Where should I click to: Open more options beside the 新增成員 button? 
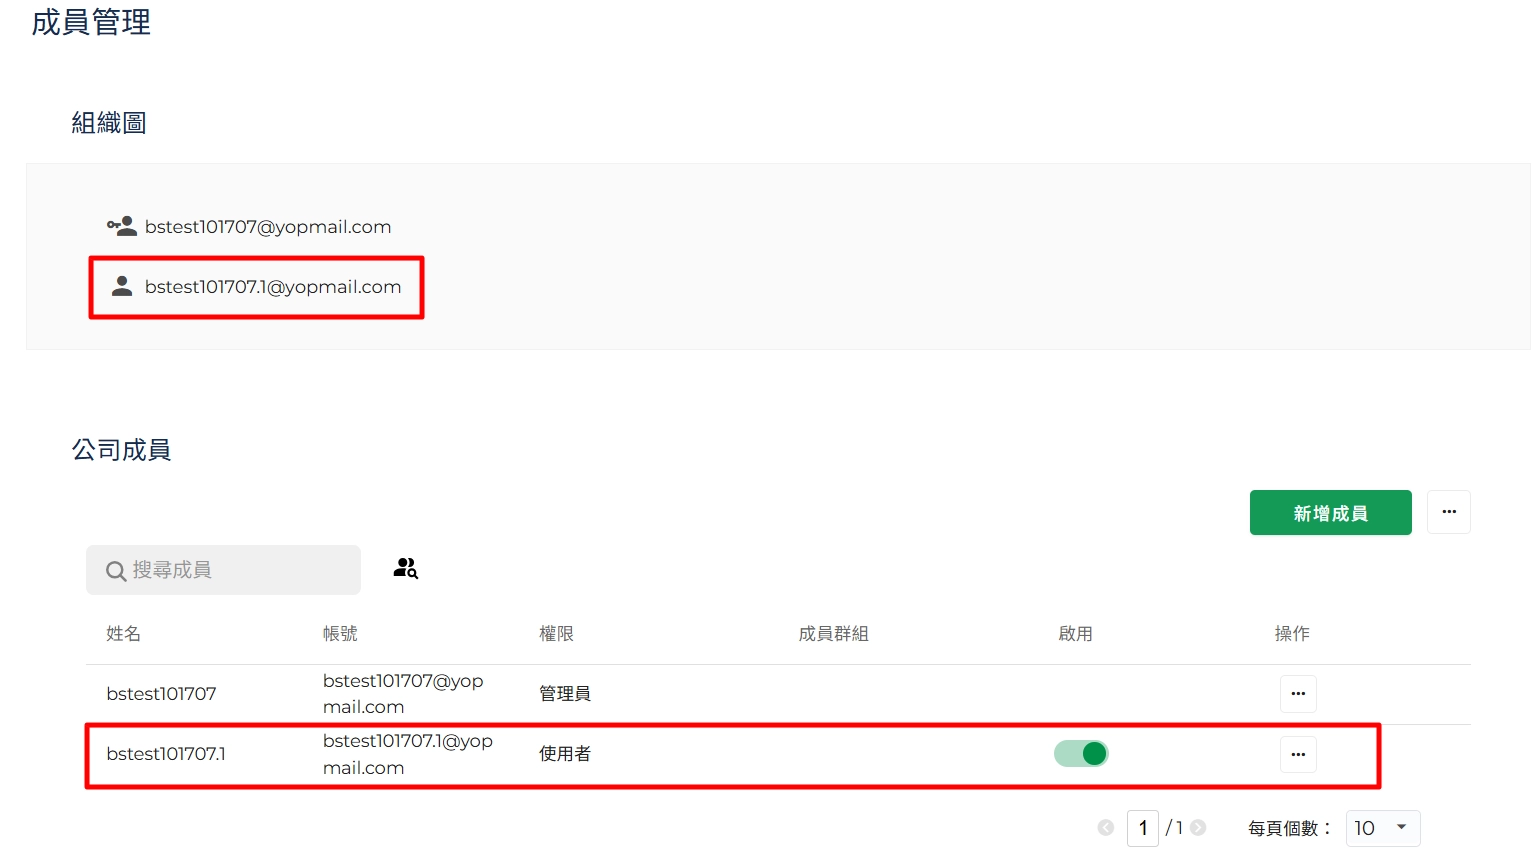point(1448,512)
